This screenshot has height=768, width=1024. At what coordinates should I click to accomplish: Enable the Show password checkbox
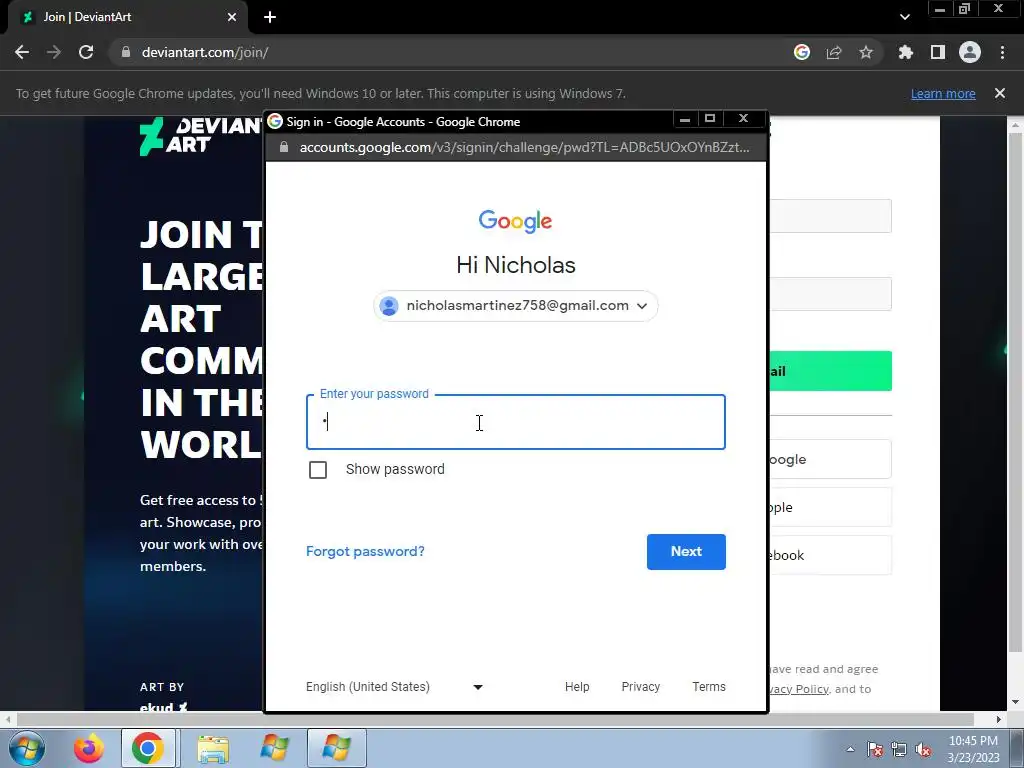pyautogui.click(x=318, y=470)
